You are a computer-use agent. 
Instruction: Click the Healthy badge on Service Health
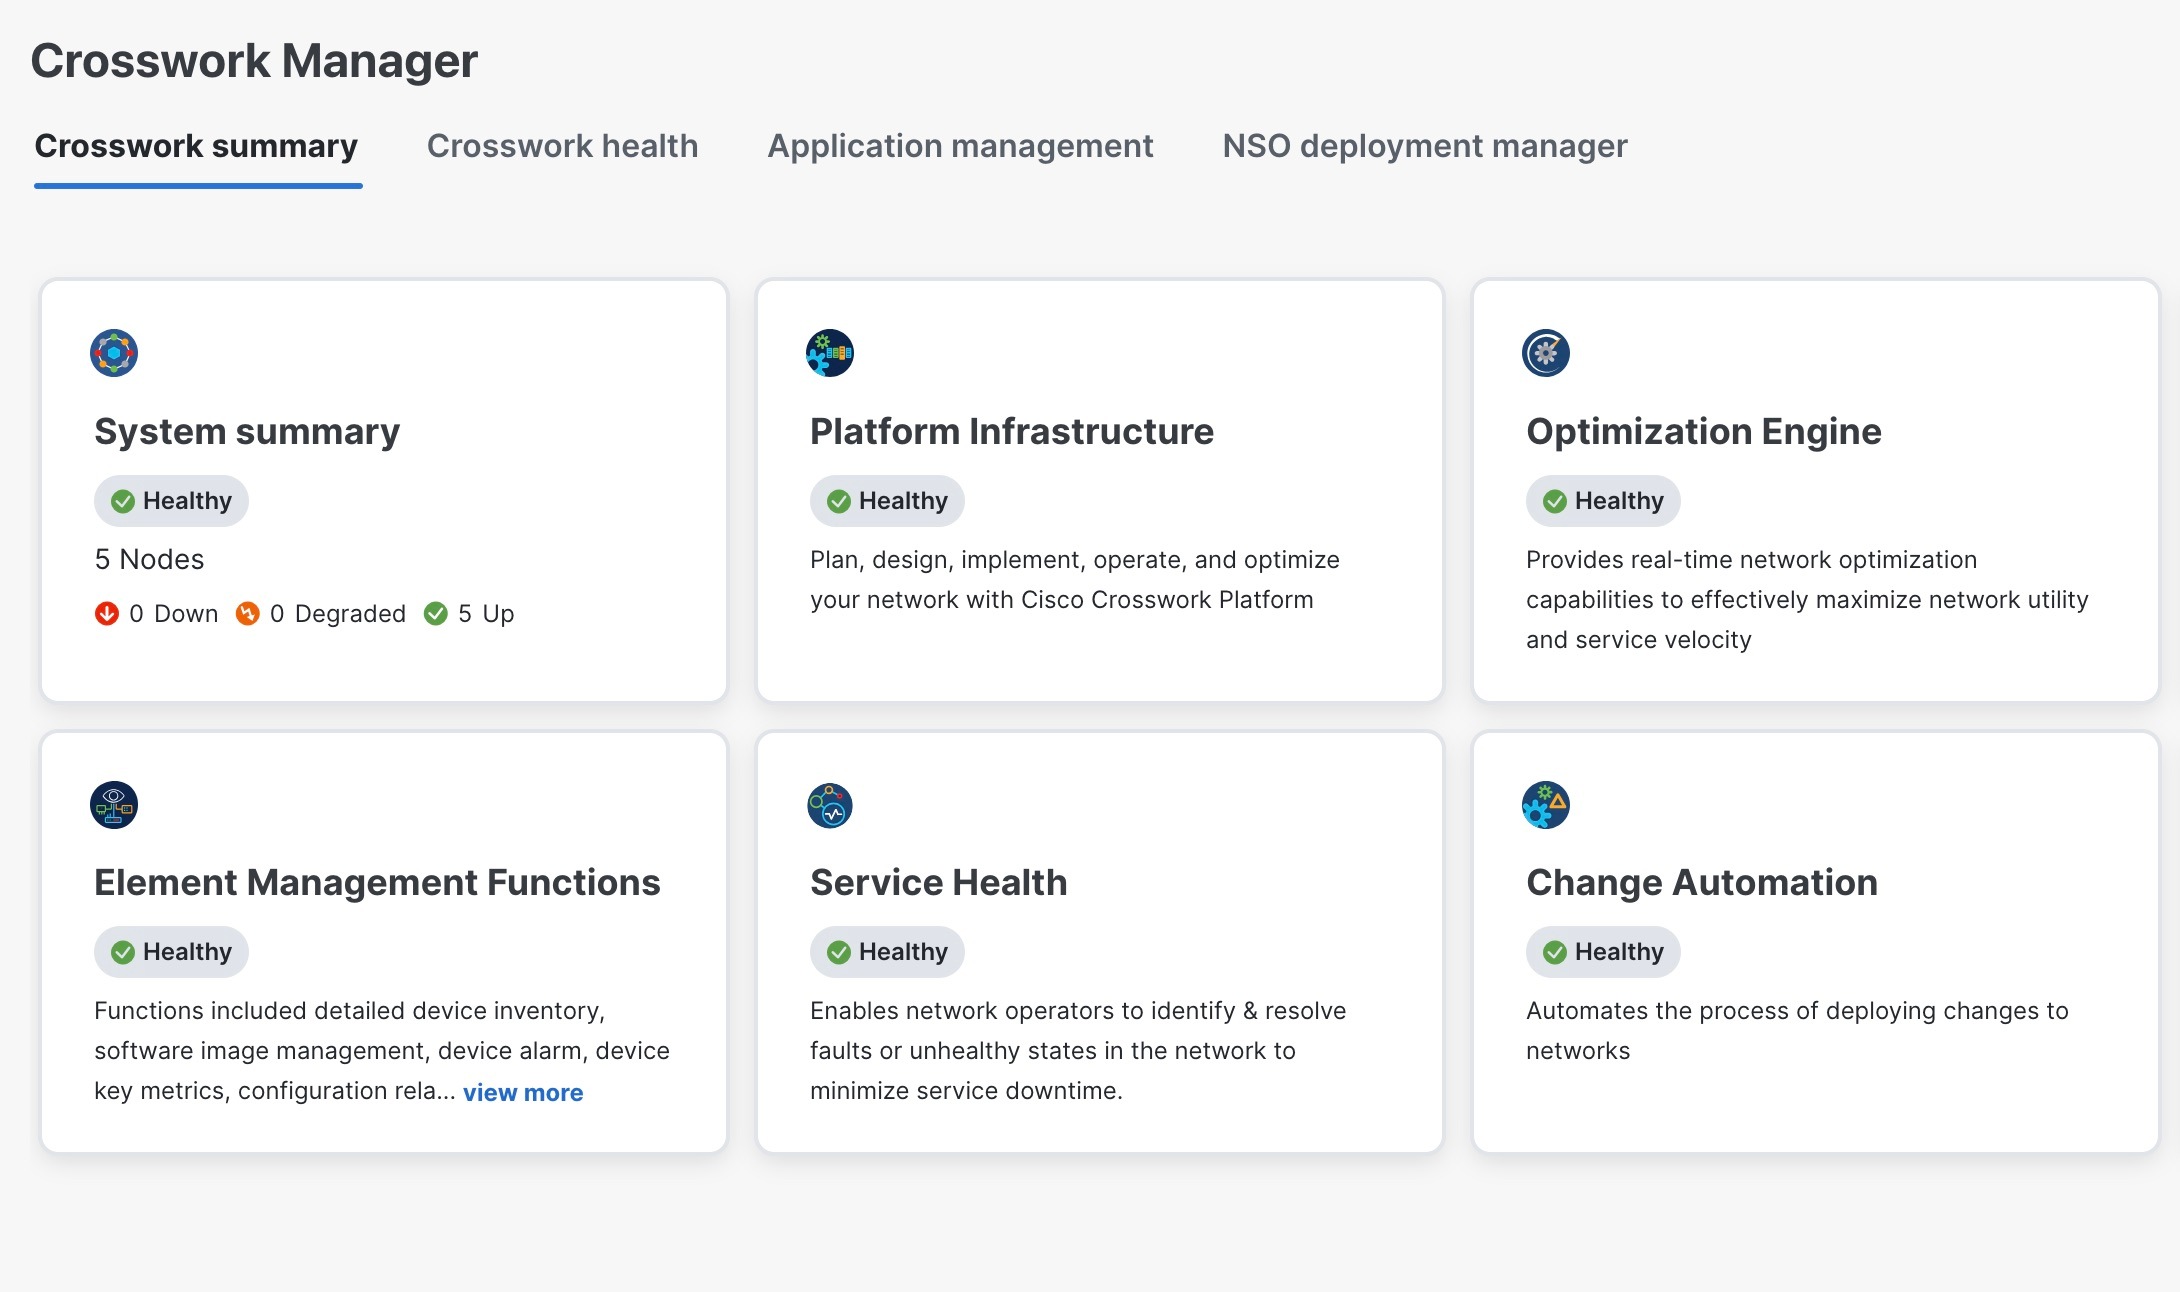click(x=886, y=951)
